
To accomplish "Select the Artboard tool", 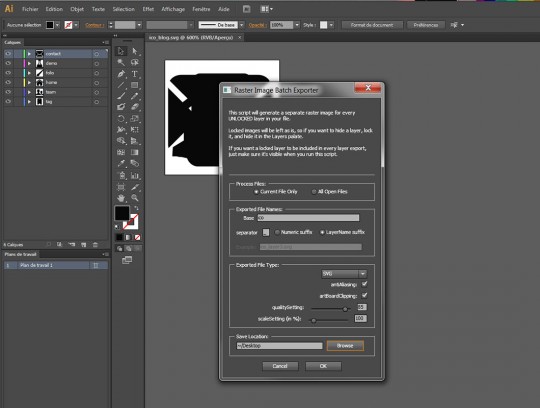I will (x=121, y=187).
